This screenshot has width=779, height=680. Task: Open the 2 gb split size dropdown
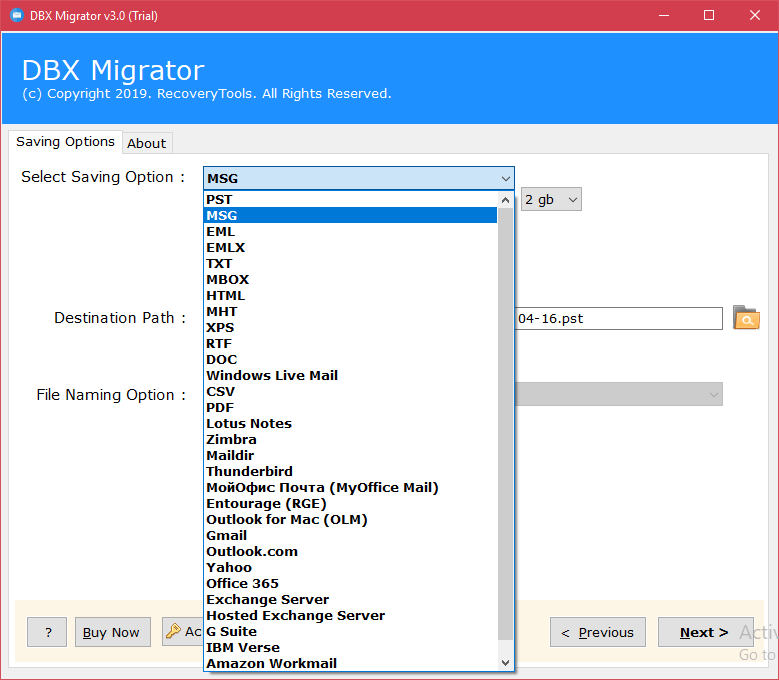(x=551, y=199)
